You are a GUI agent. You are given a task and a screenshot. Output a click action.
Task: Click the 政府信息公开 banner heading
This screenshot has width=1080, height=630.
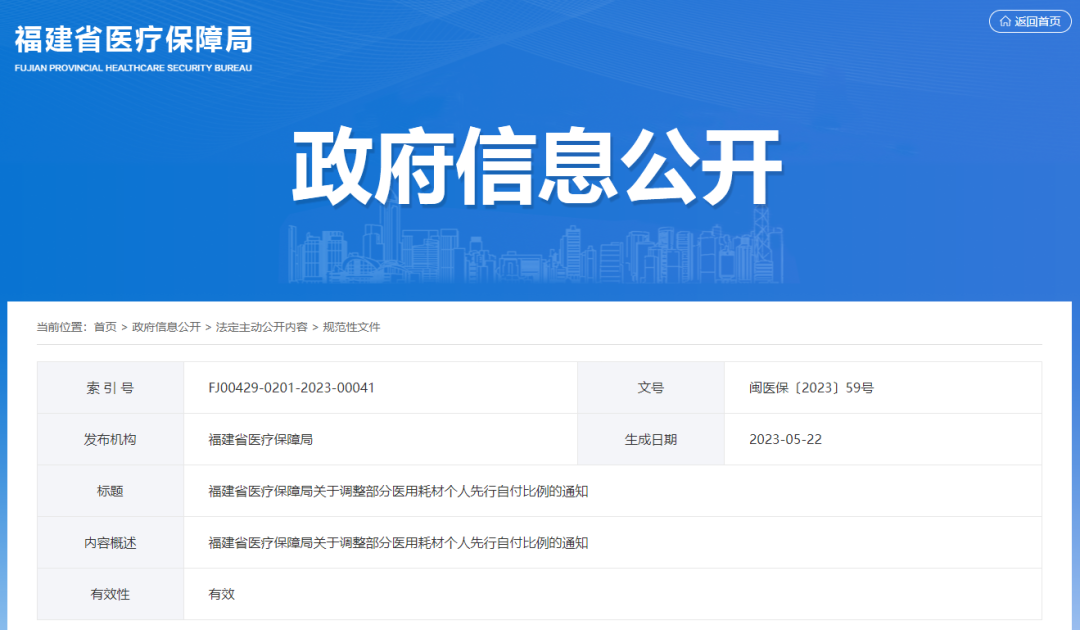[x=540, y=160]
